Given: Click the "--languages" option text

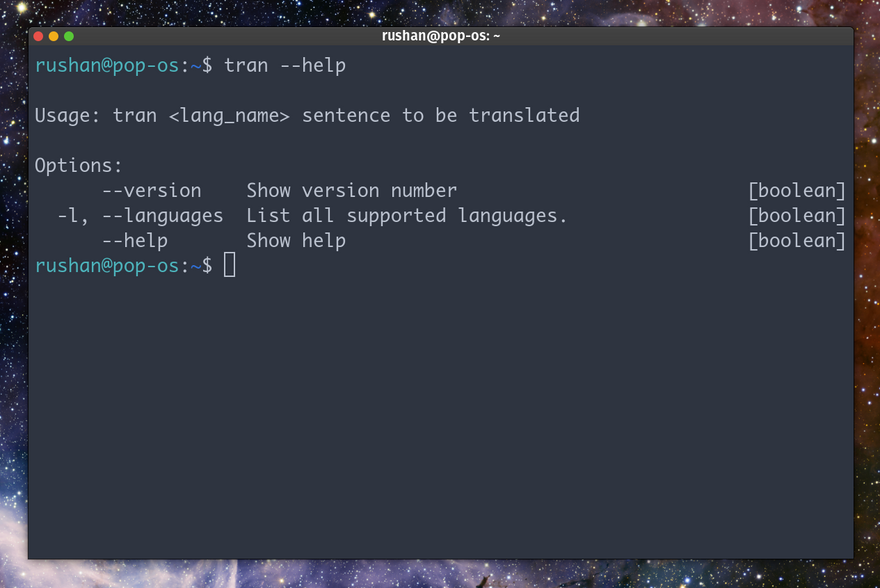Looking at the screenshot, I should click(162, 216).
